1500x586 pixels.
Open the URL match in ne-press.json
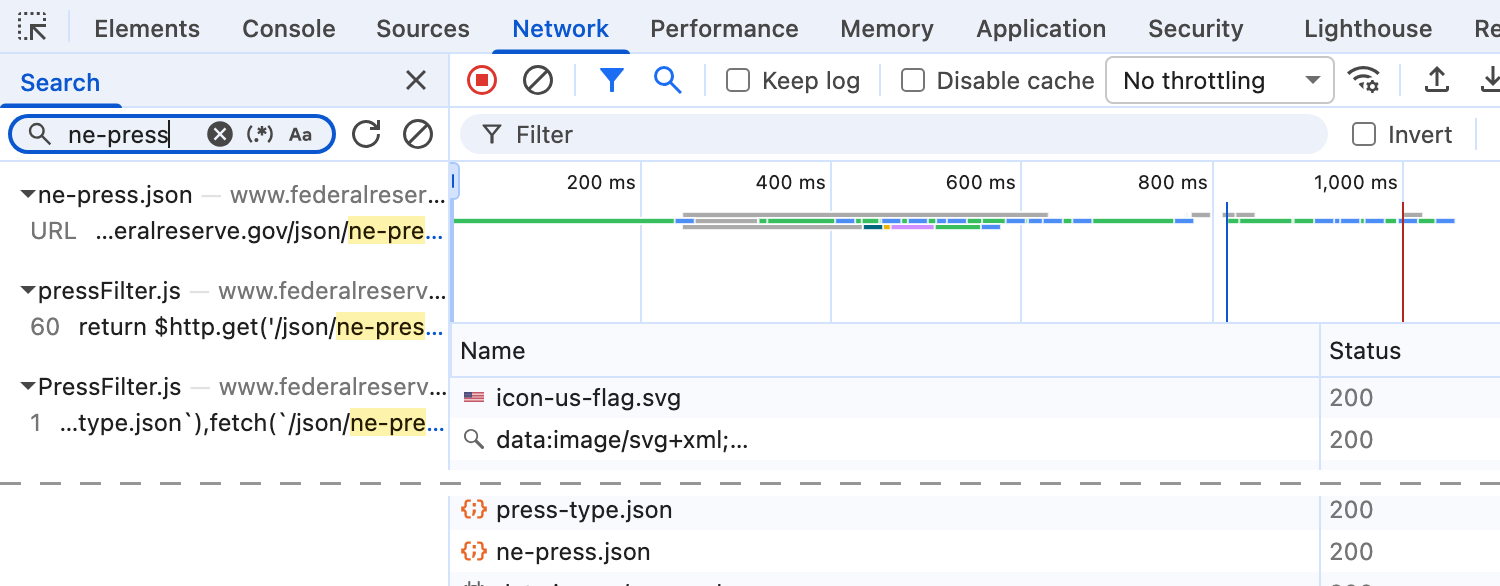click(237, 231)
